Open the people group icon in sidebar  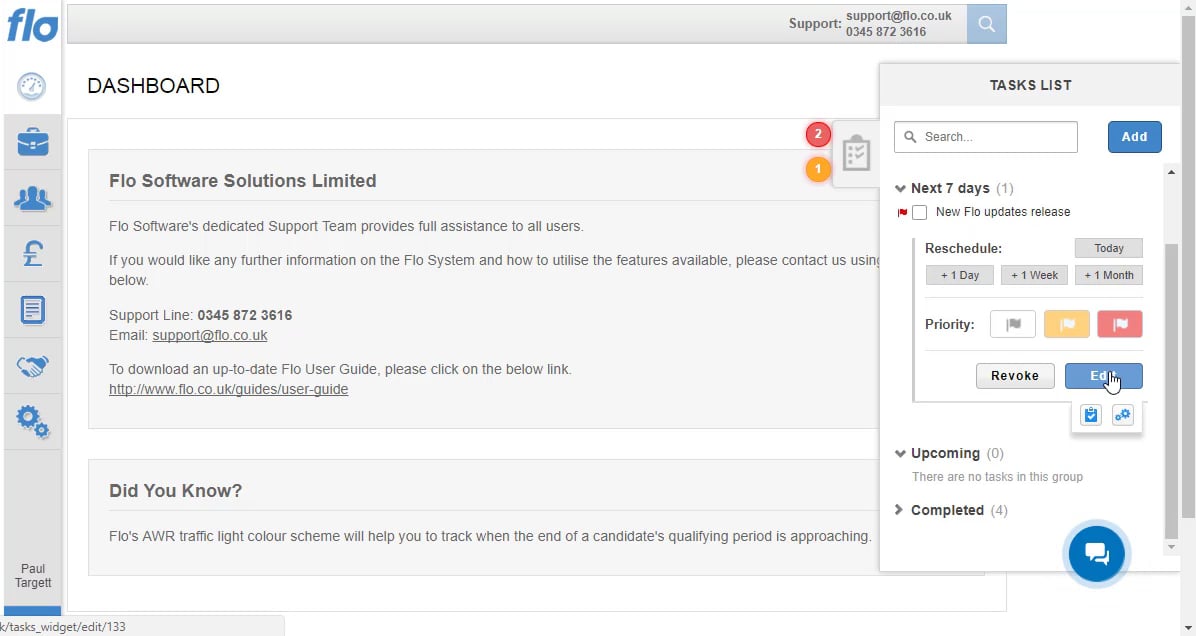point(32,198)
